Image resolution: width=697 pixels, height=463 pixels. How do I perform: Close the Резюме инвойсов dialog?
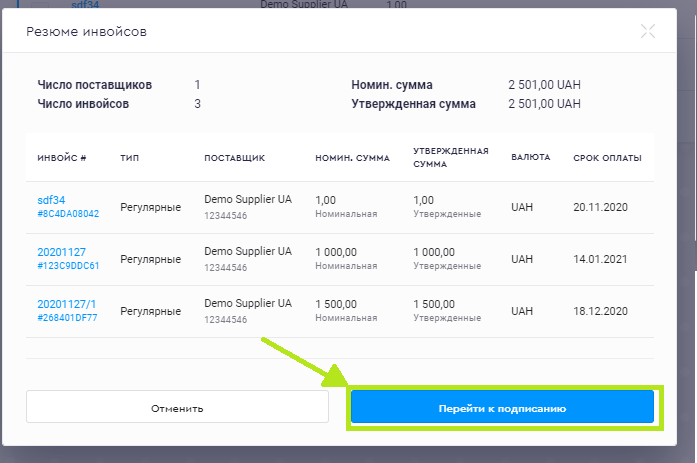[648, 31]
